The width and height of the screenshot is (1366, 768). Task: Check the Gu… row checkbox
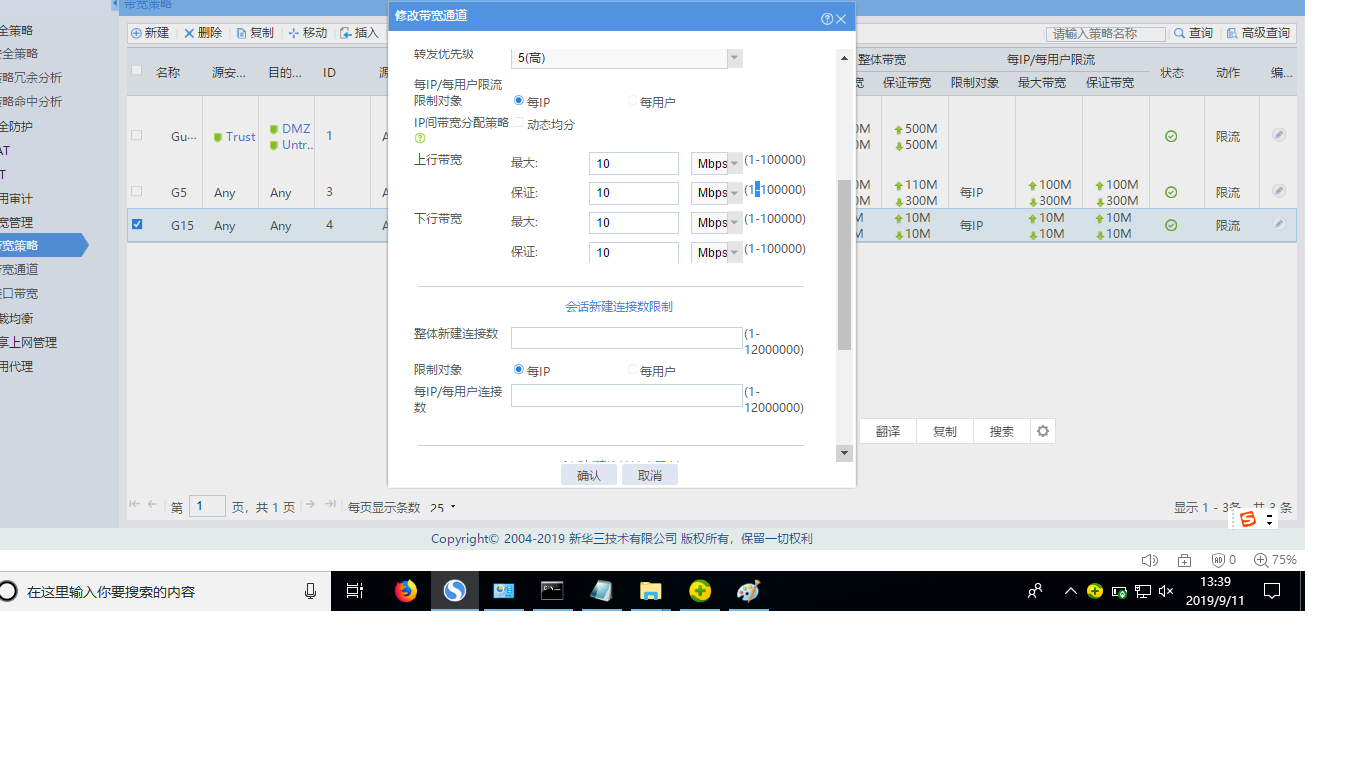[137, 135]
